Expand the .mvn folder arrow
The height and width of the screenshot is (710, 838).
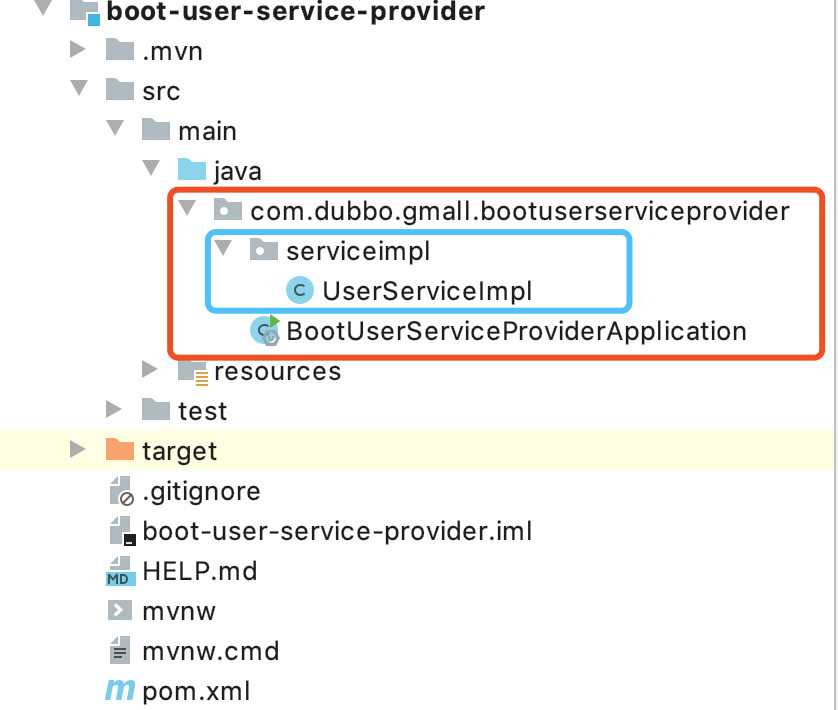(x=78, y=49)
